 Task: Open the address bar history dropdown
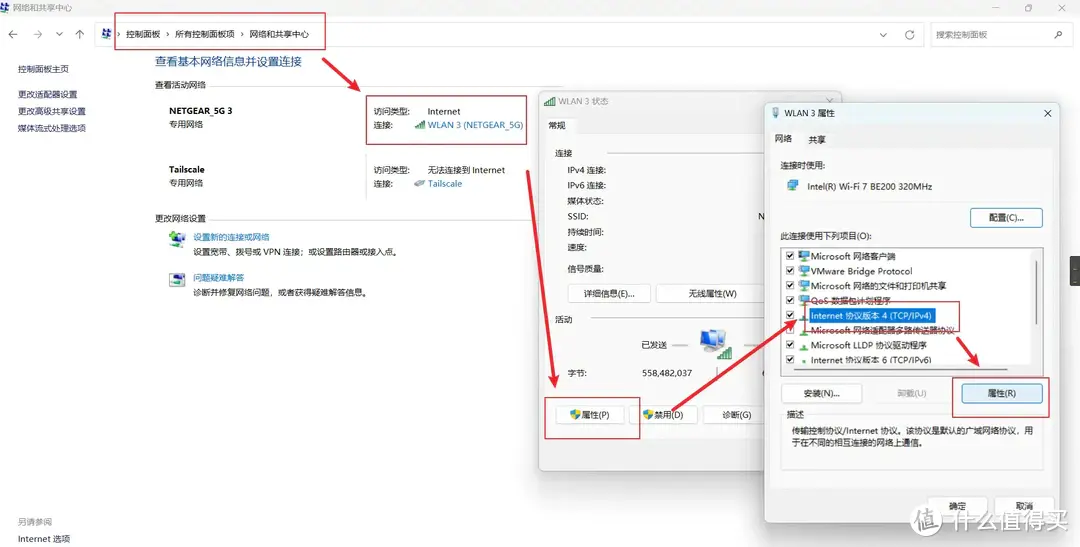pyautogui.click(x=884, y=34)
